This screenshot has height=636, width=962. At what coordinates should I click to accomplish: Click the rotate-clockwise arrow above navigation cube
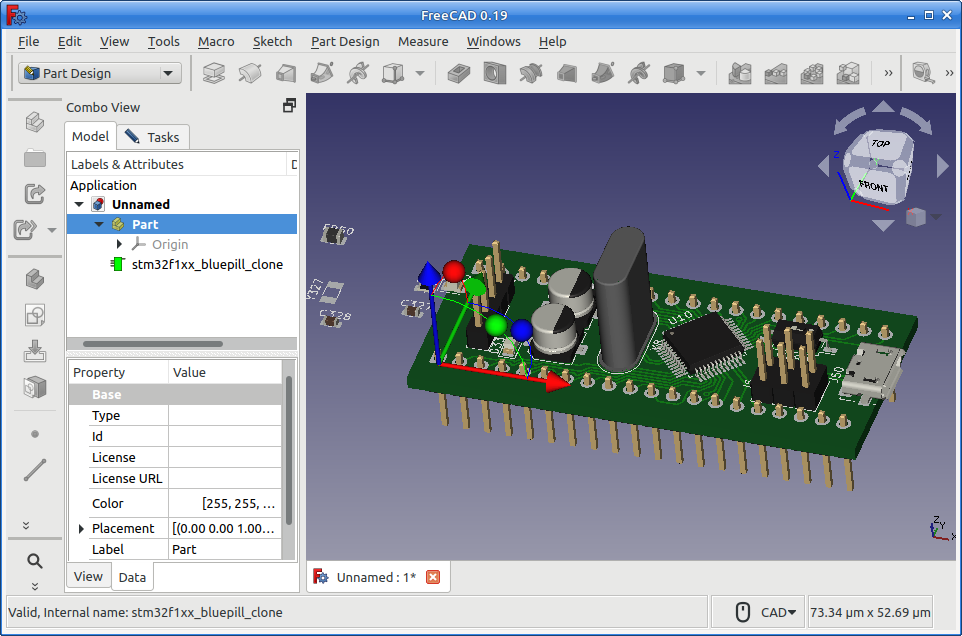(x=917, y=120)
